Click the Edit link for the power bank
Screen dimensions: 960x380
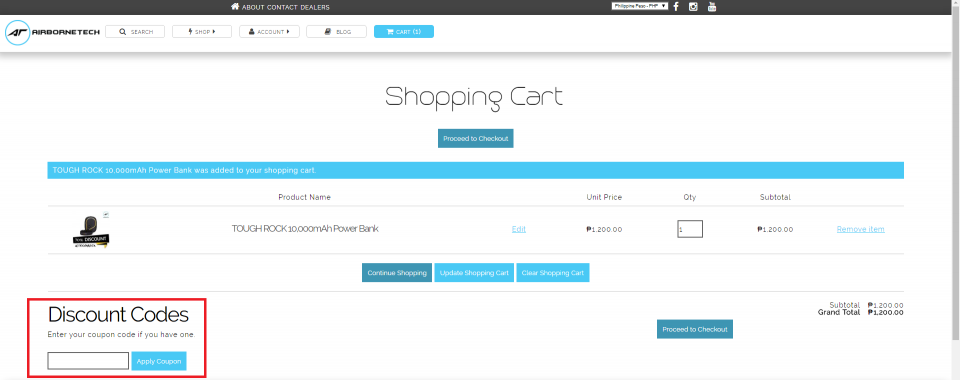(x=519, y=229)
